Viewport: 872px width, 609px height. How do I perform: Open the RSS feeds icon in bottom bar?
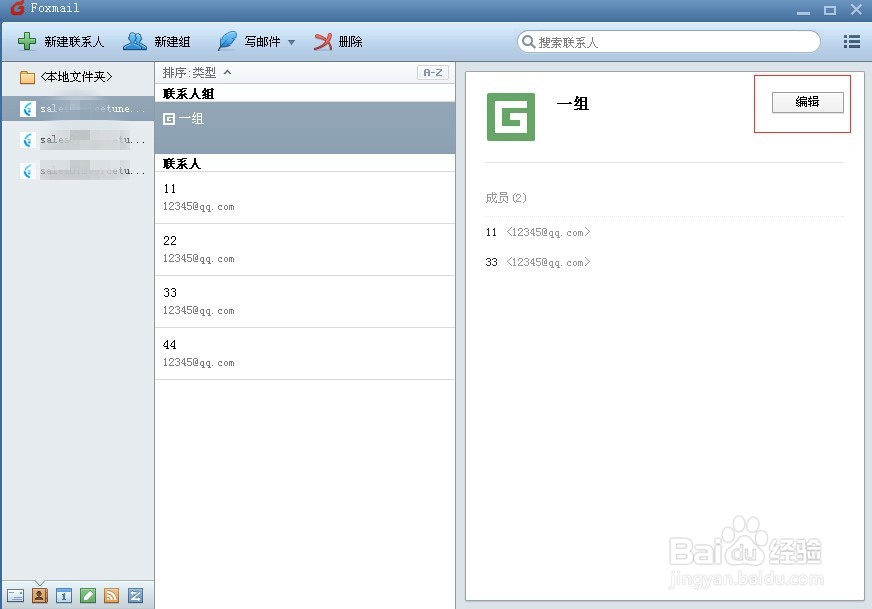tap(111, 595)
